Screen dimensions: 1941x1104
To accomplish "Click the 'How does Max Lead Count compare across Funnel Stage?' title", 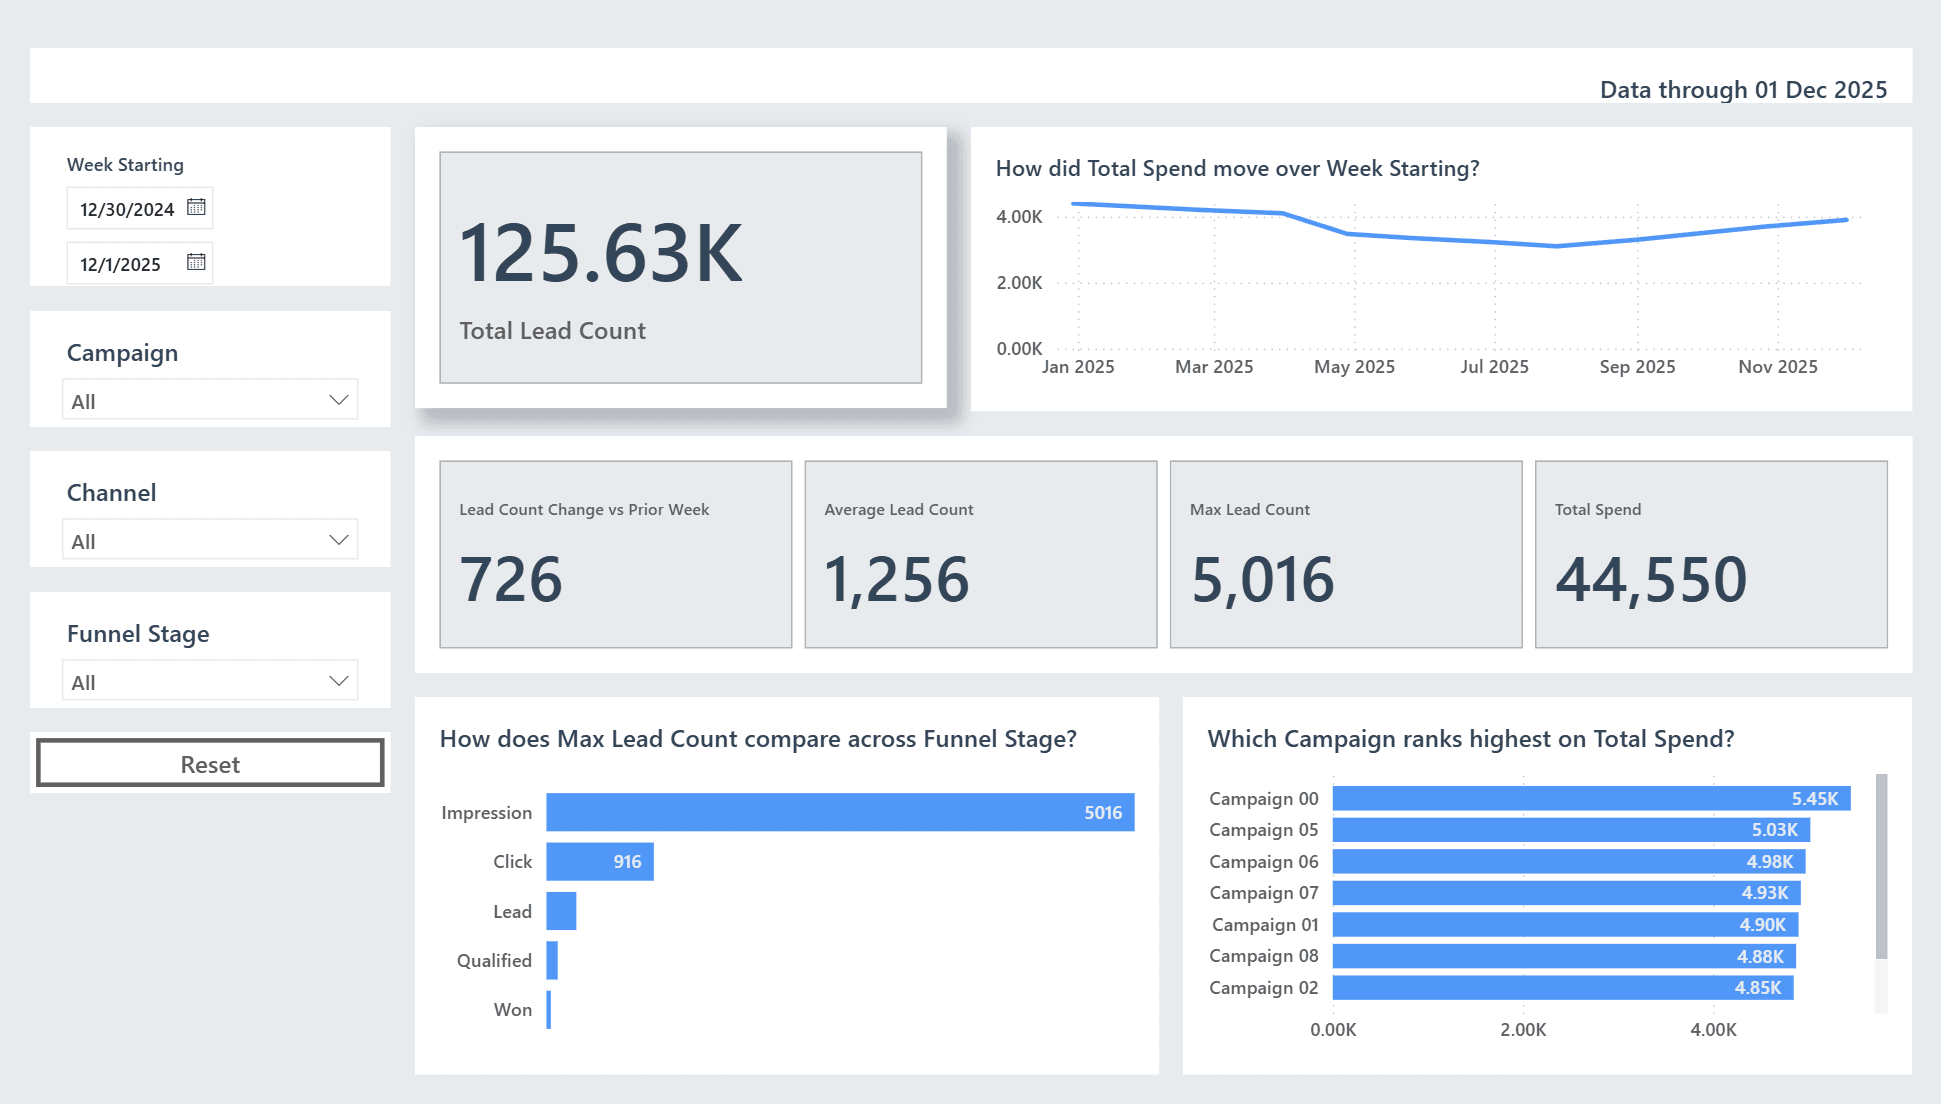I will [758, 738].
